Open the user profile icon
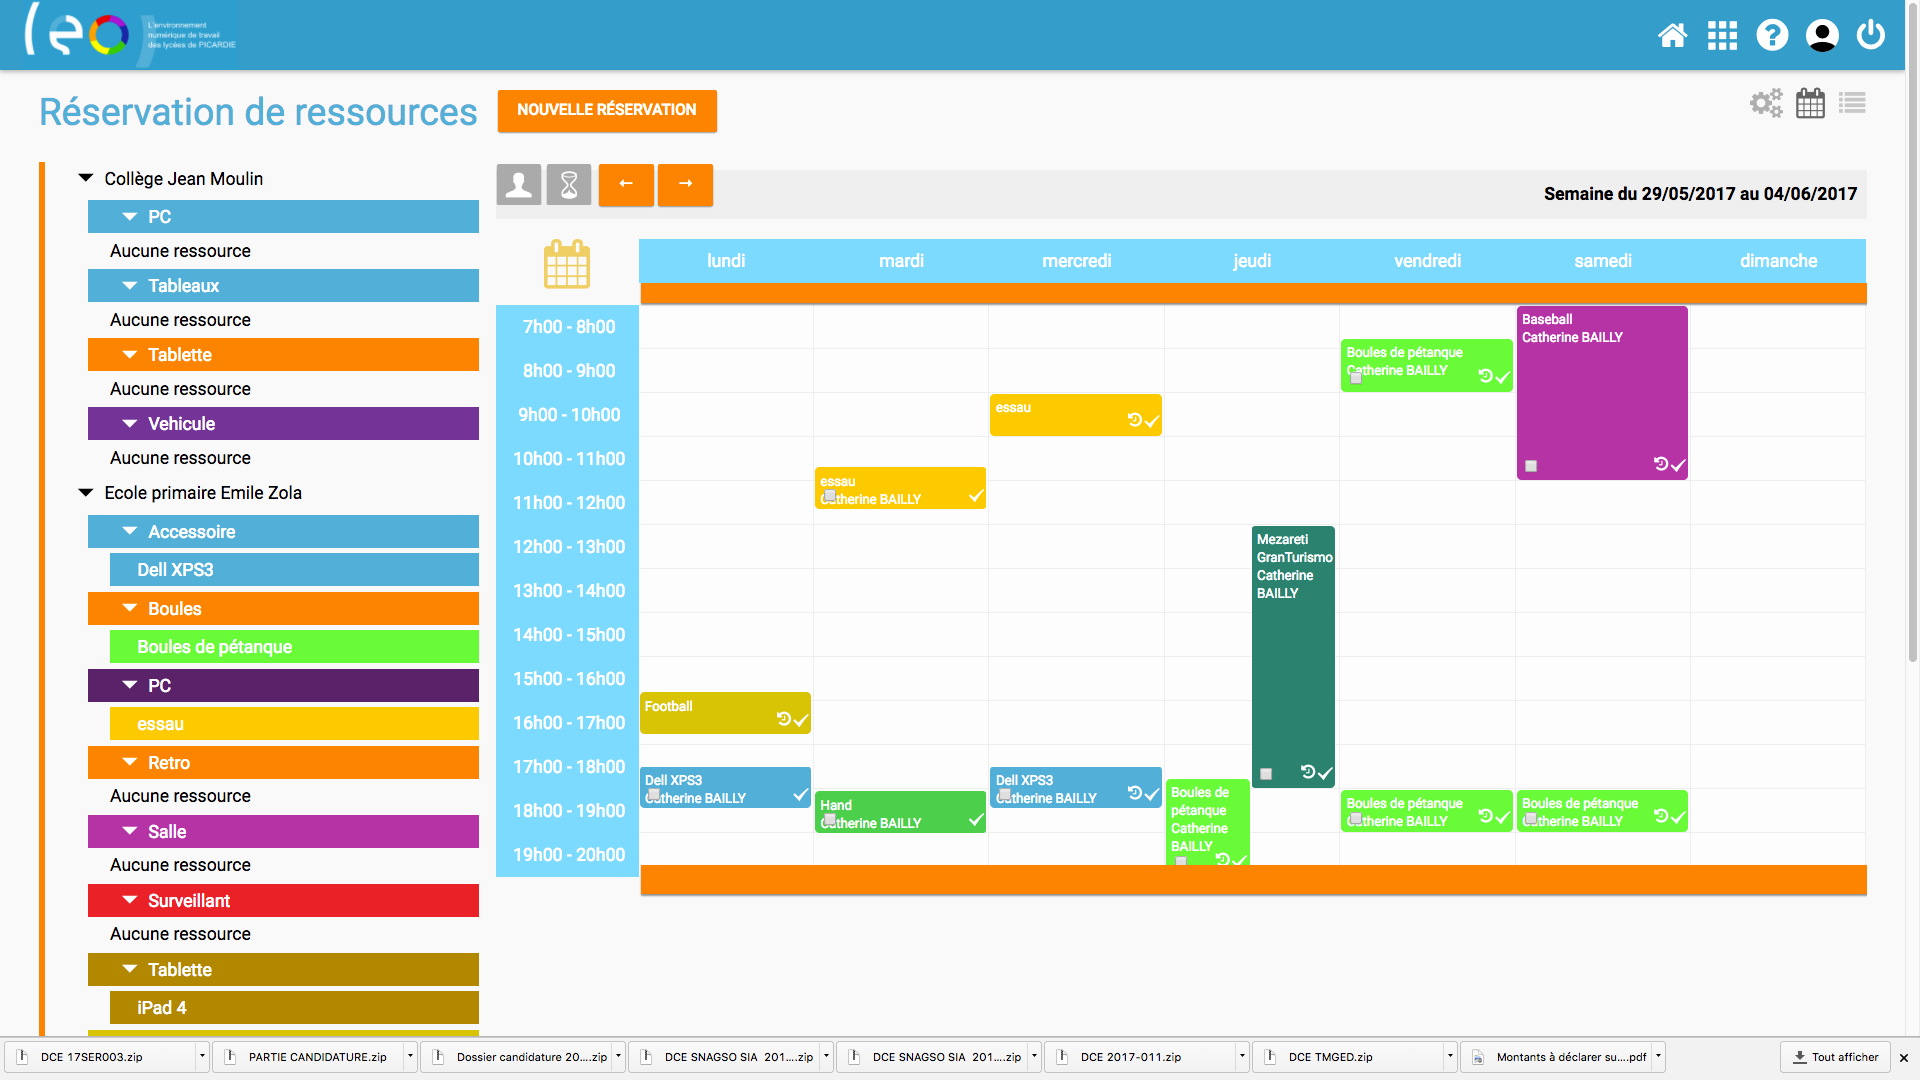The width and height of the screenshot is (1920, 1080). [x=1822, y=36]
